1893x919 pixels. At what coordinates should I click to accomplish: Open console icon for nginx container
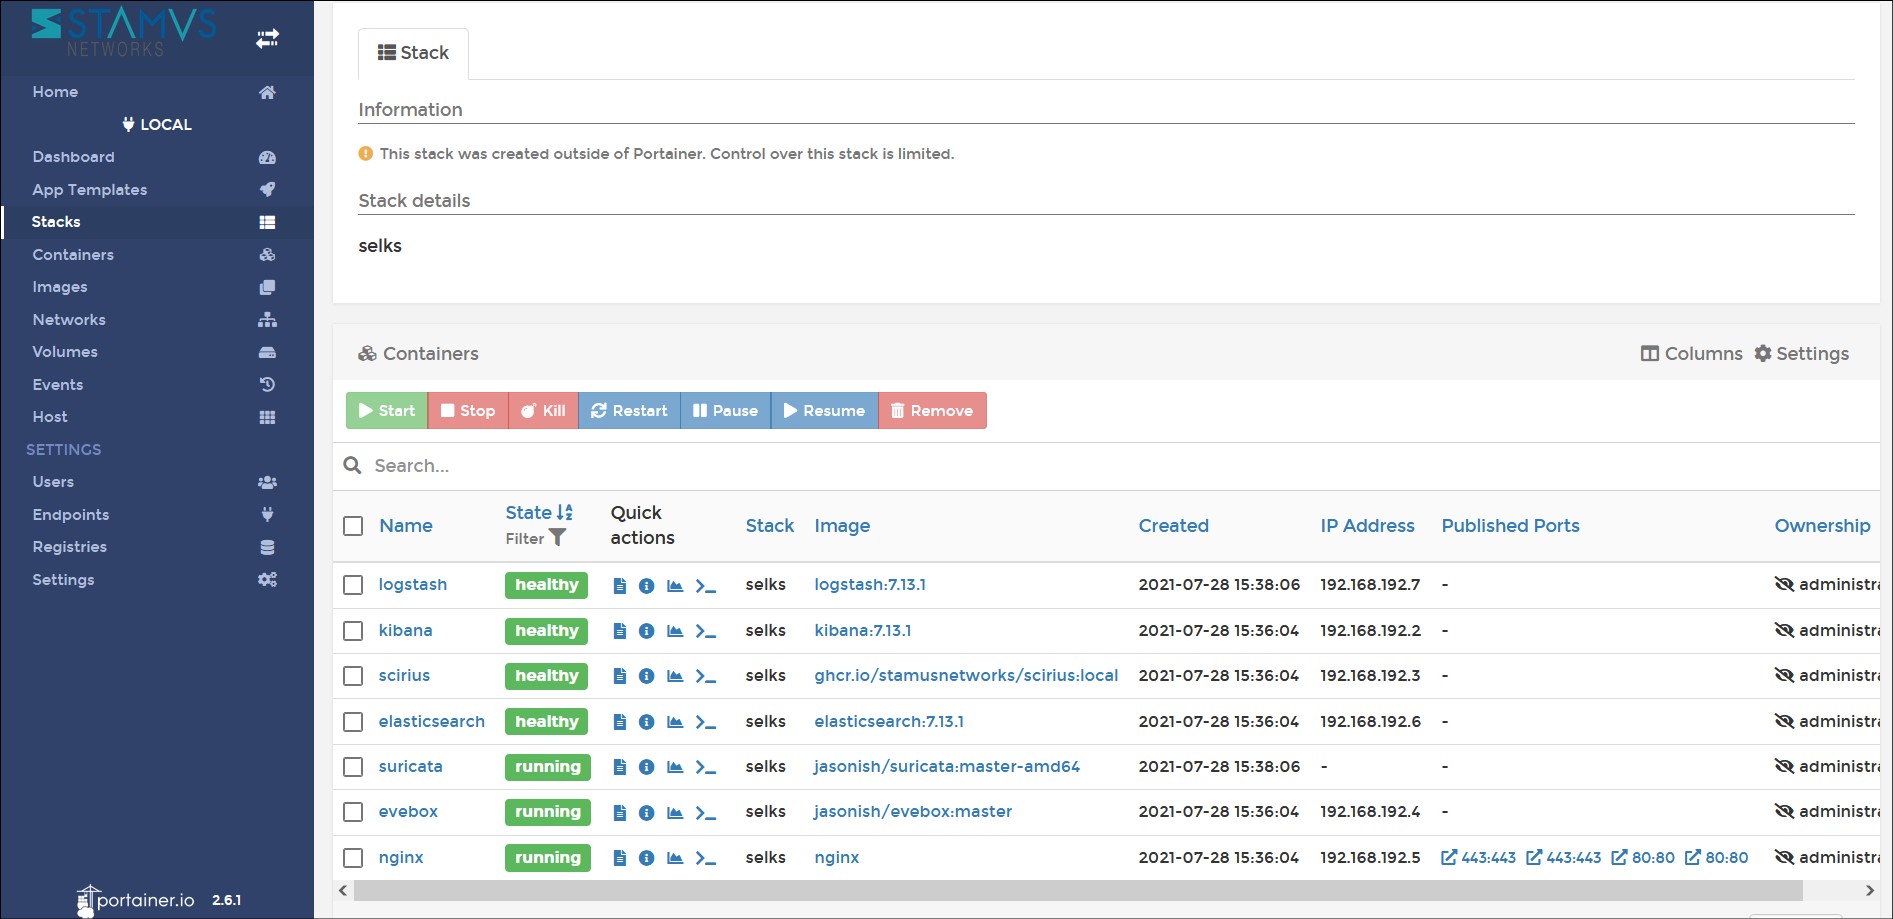point(706,858)
